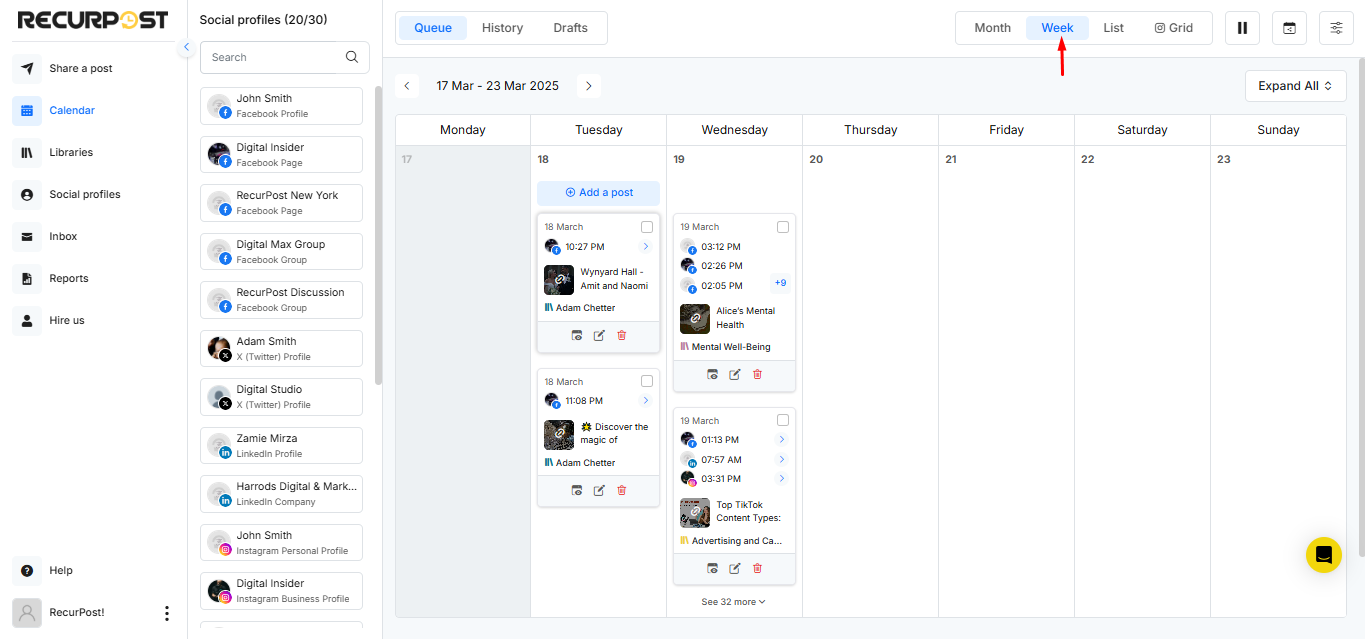Delete the 10:27 PM Wynyard Hall post

(621, 335)
